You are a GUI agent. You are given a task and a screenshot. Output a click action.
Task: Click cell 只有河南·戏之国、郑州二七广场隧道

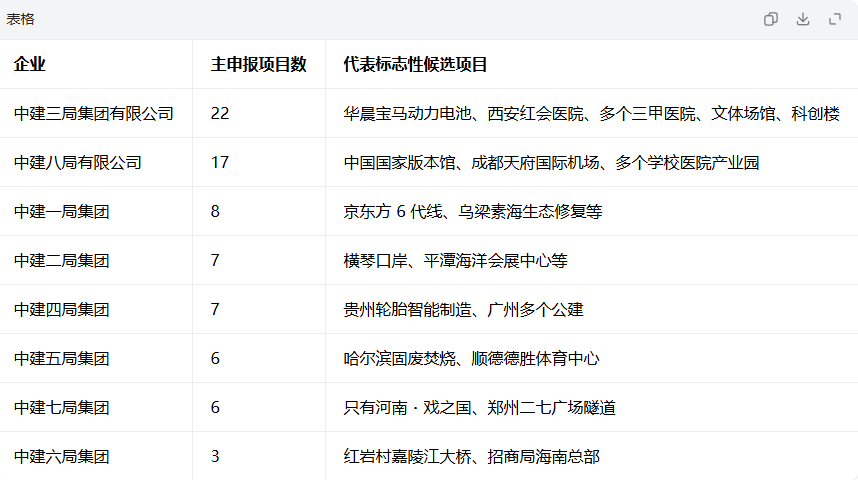pyautogui.click(x=479, y=407)
